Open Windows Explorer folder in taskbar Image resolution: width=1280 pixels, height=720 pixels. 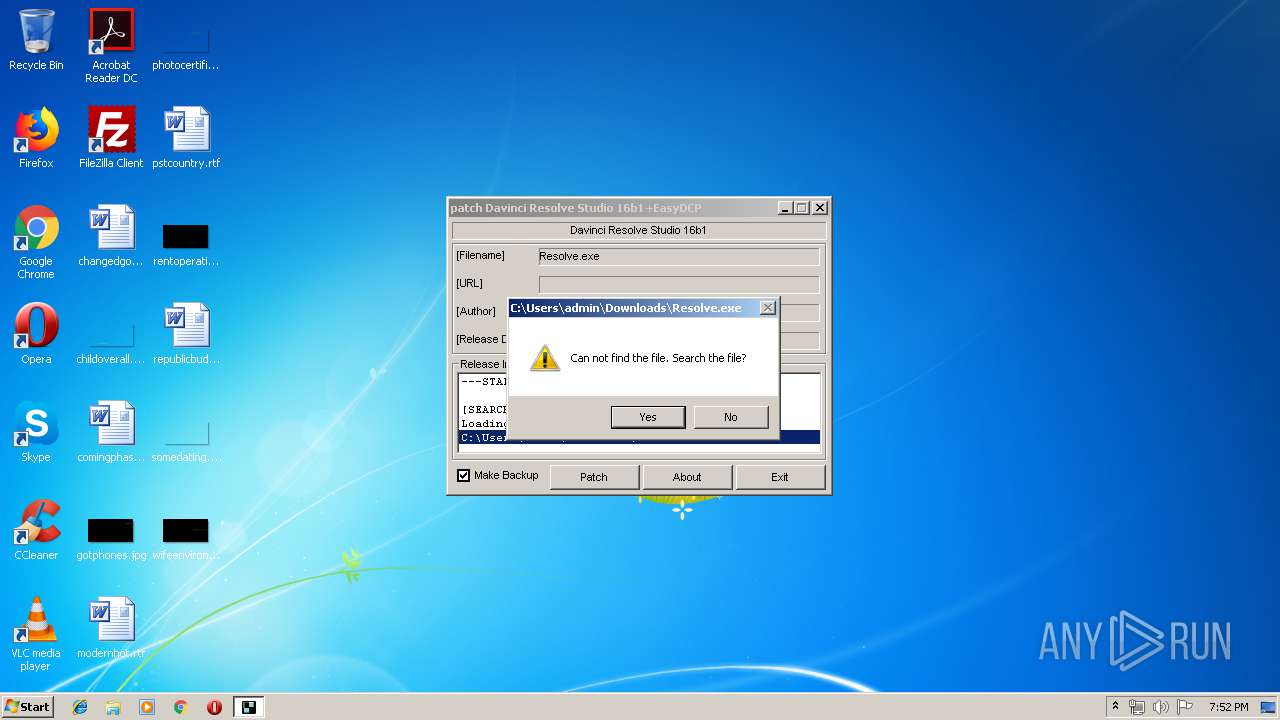(x=113, y=707)
